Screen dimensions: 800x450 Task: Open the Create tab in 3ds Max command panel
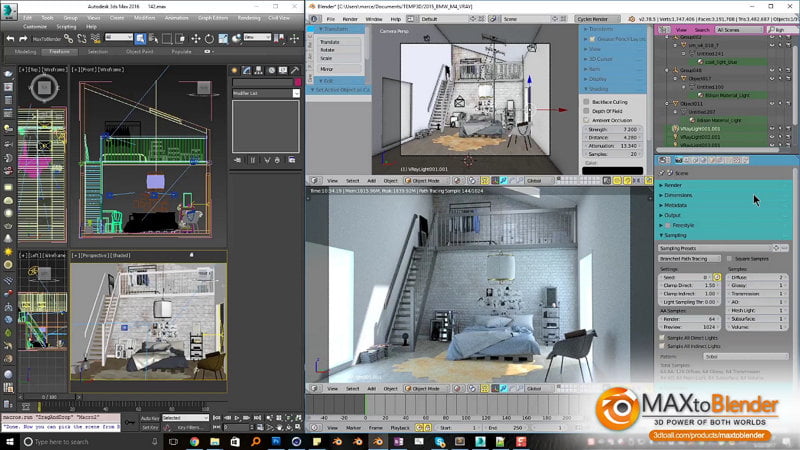234,70
